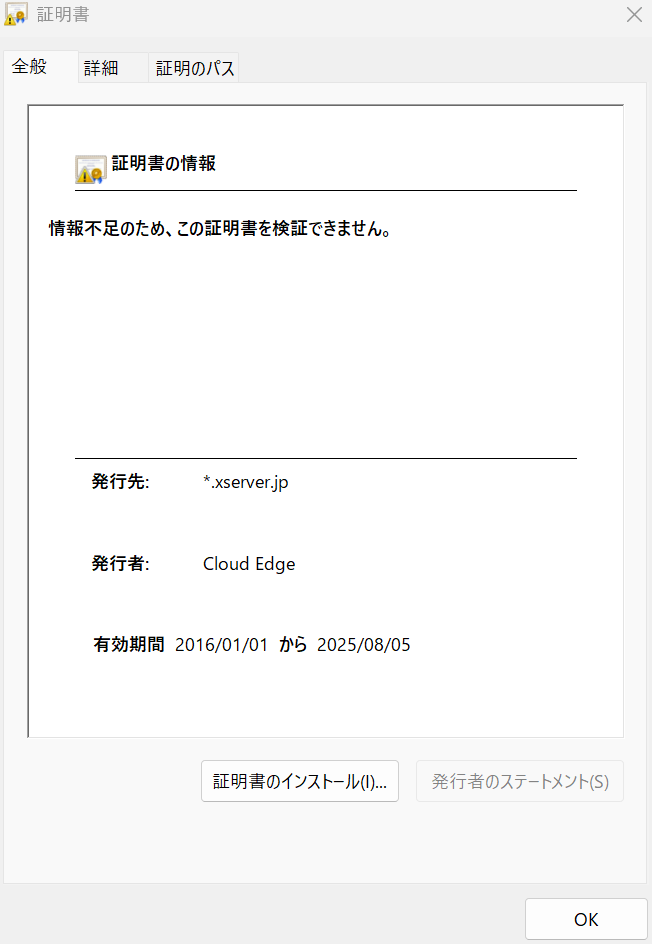Click the certificate icon in title bar
652x944 pixels.
click(16, 14)
